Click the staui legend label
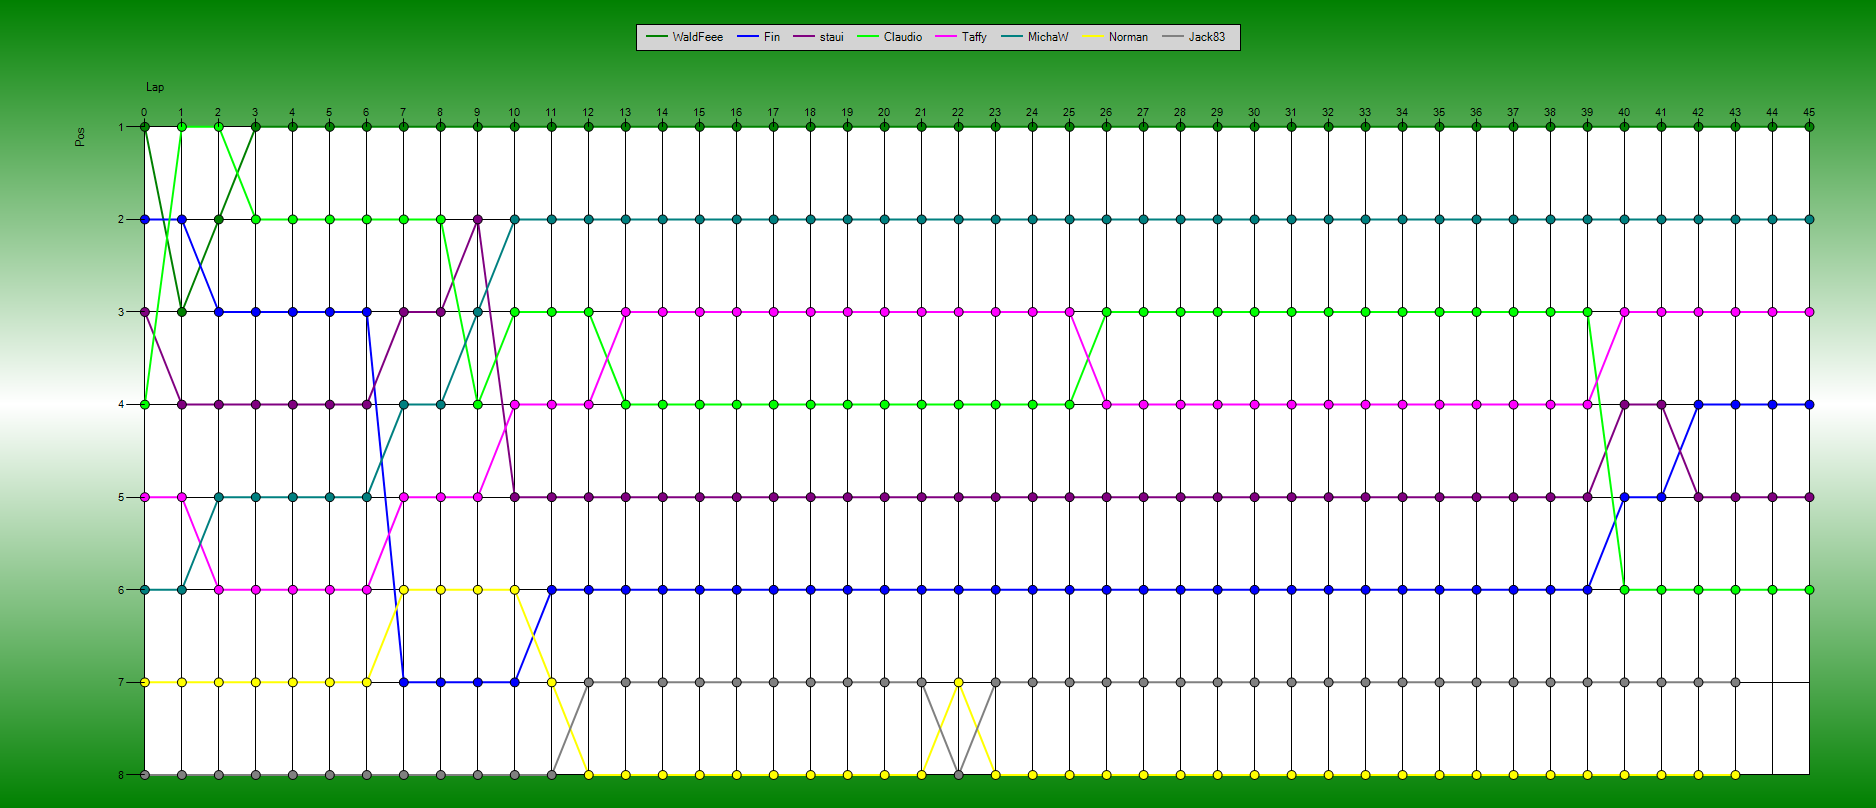Viewport: 1876px width, 808px height. (831, 37)
